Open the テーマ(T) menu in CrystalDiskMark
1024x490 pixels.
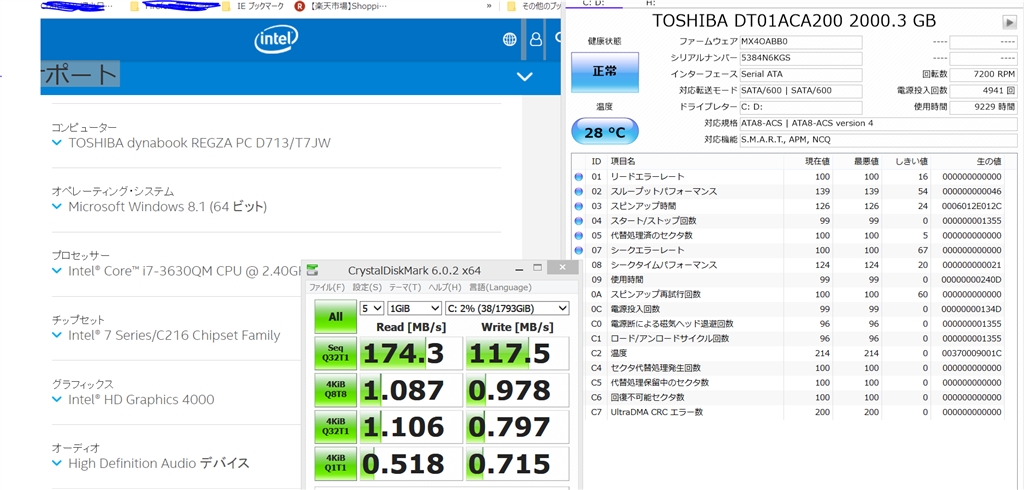(405, 287)
